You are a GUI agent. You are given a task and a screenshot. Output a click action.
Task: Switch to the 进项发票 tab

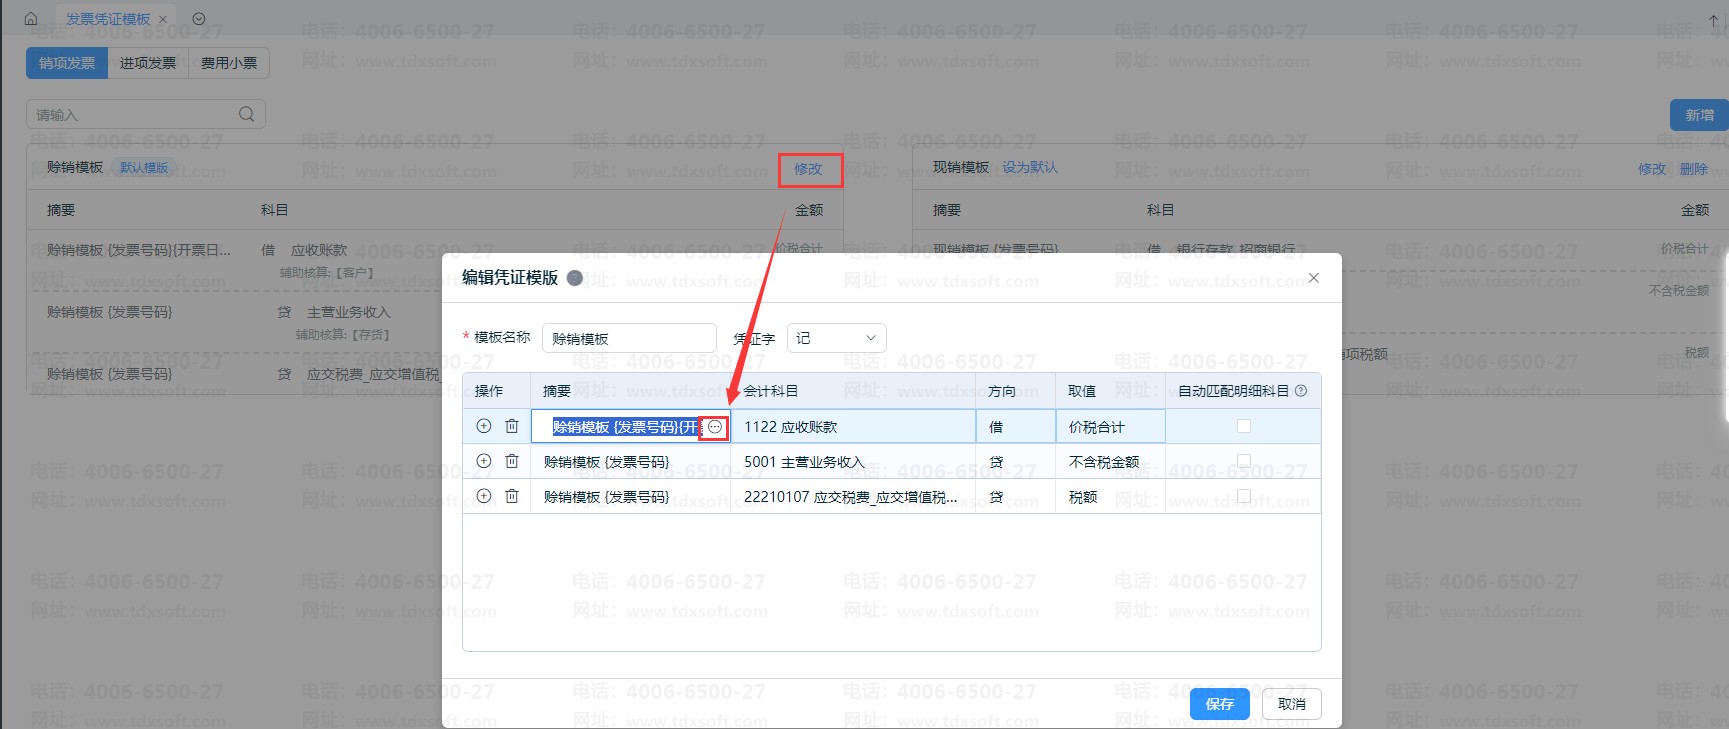148,63
